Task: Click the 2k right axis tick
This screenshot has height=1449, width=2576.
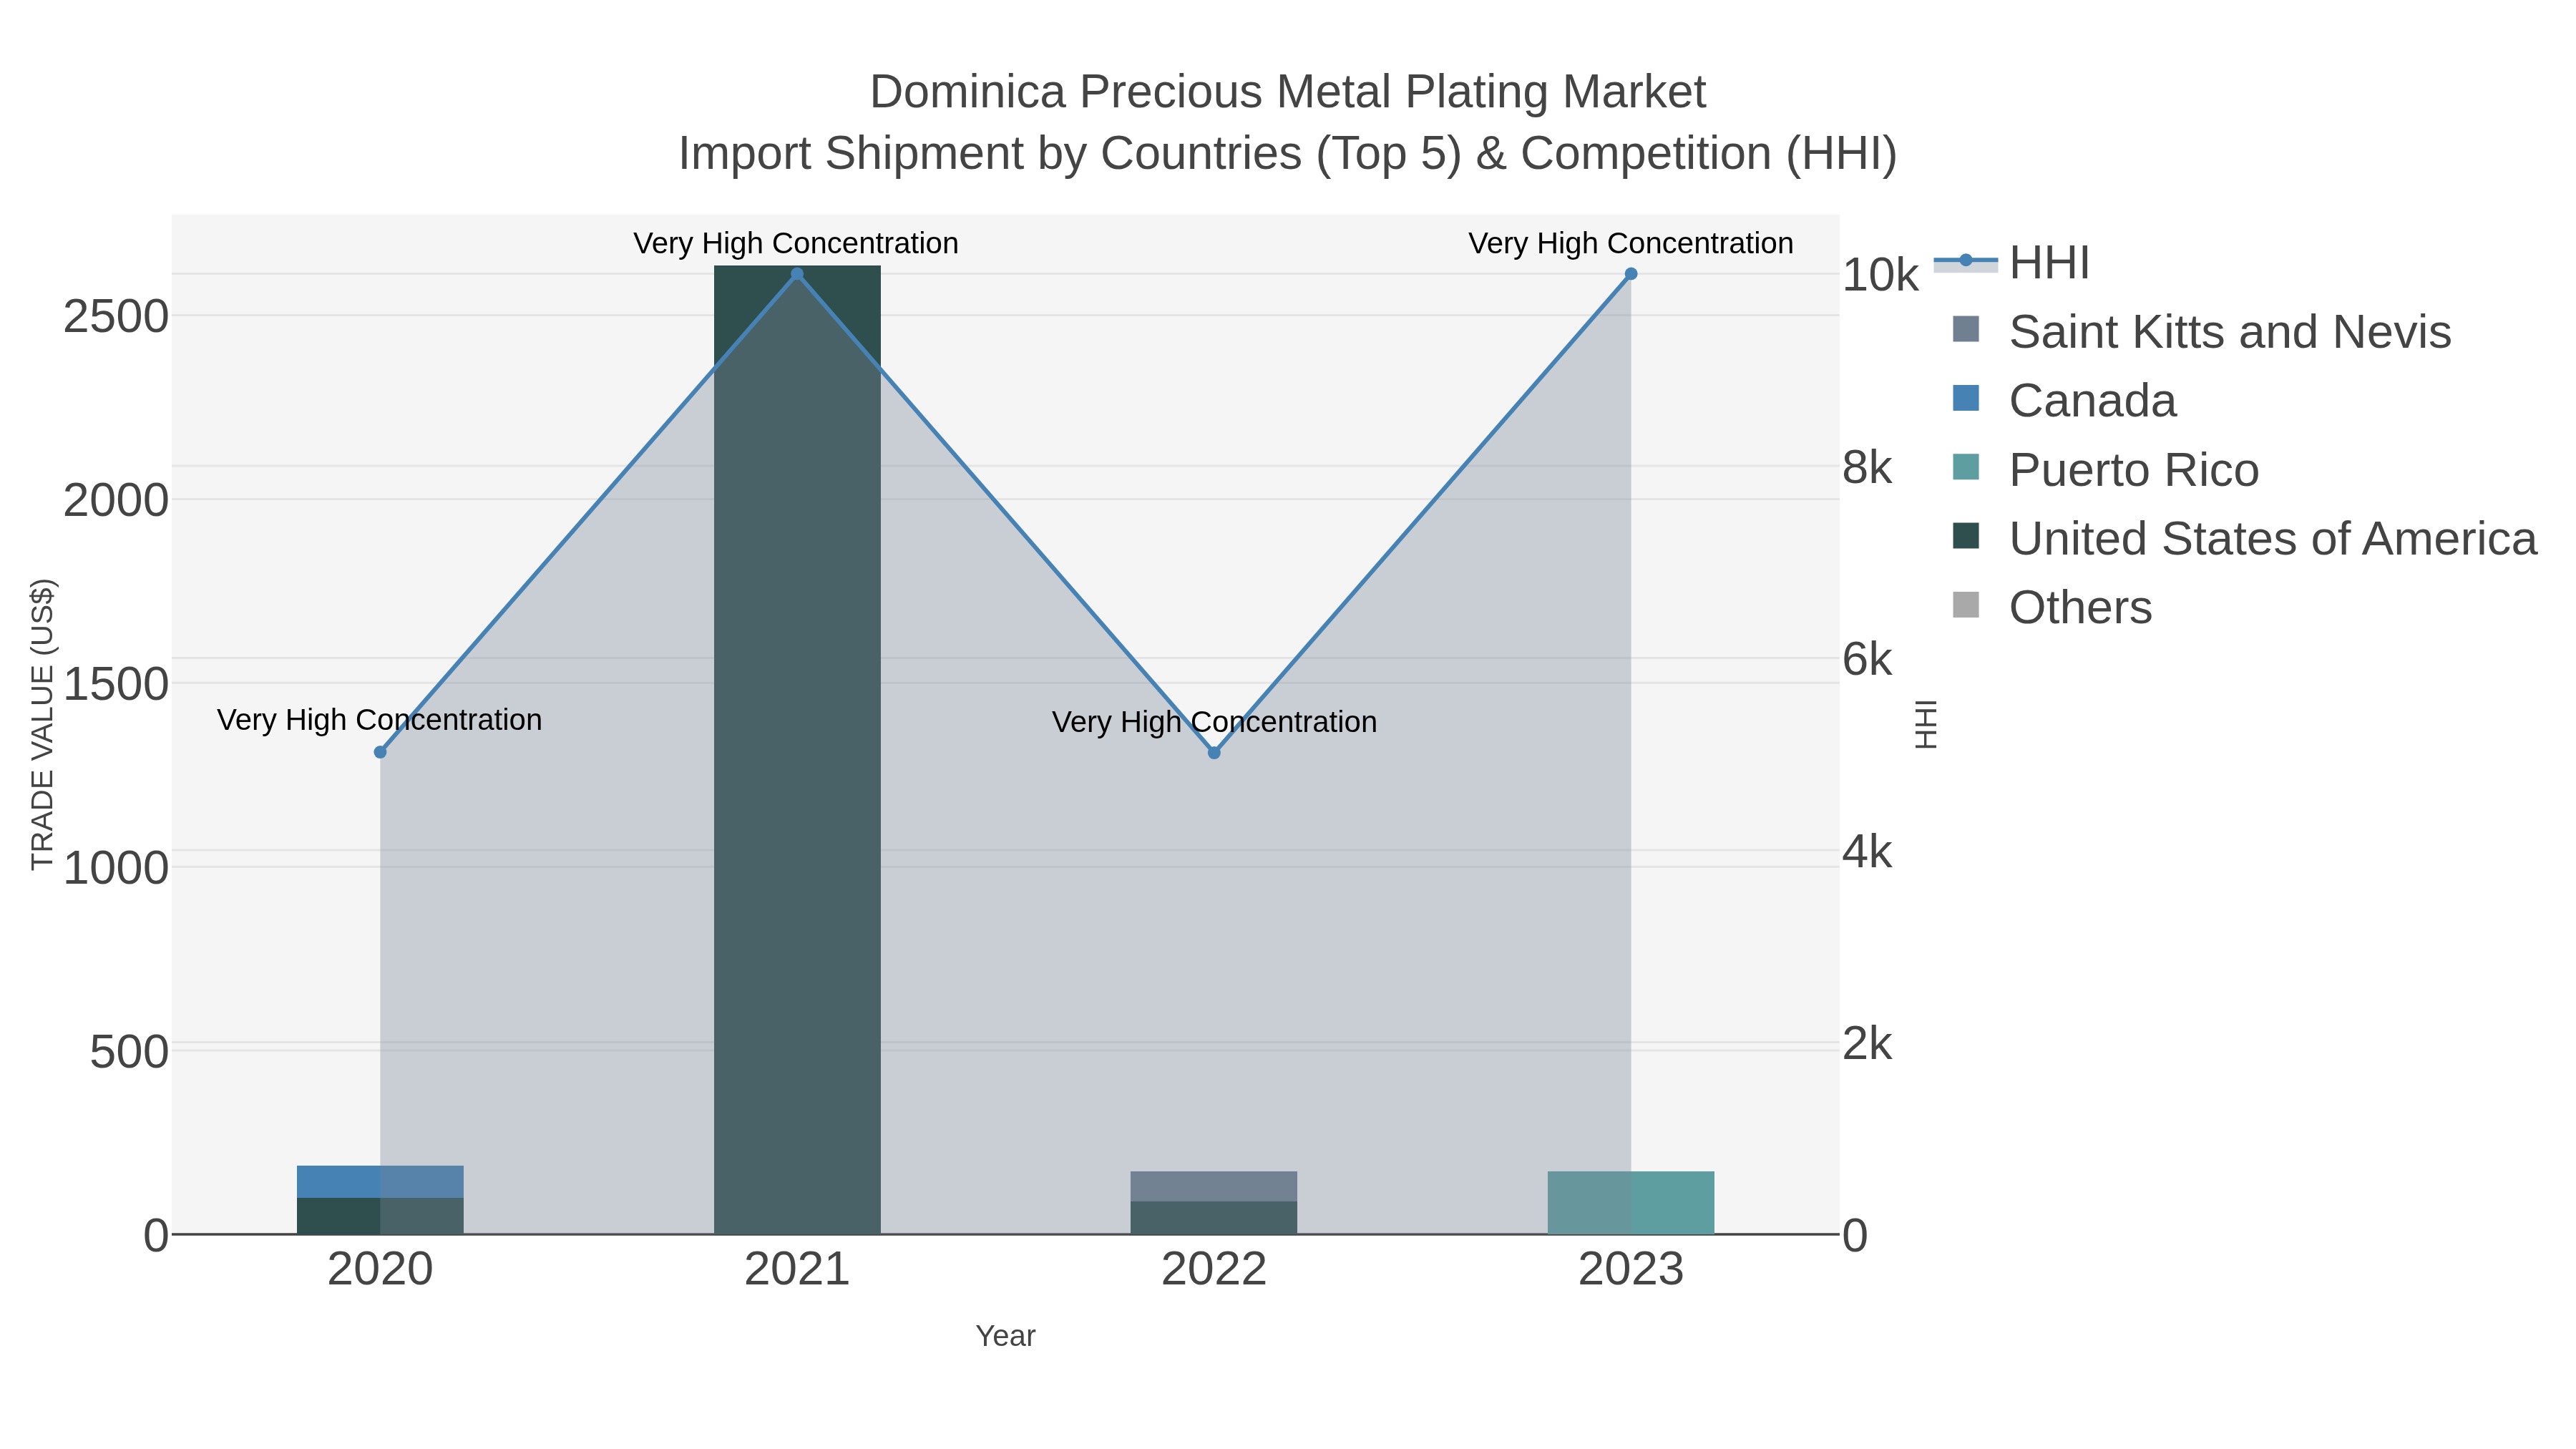Action: tap(1867, 1044)
